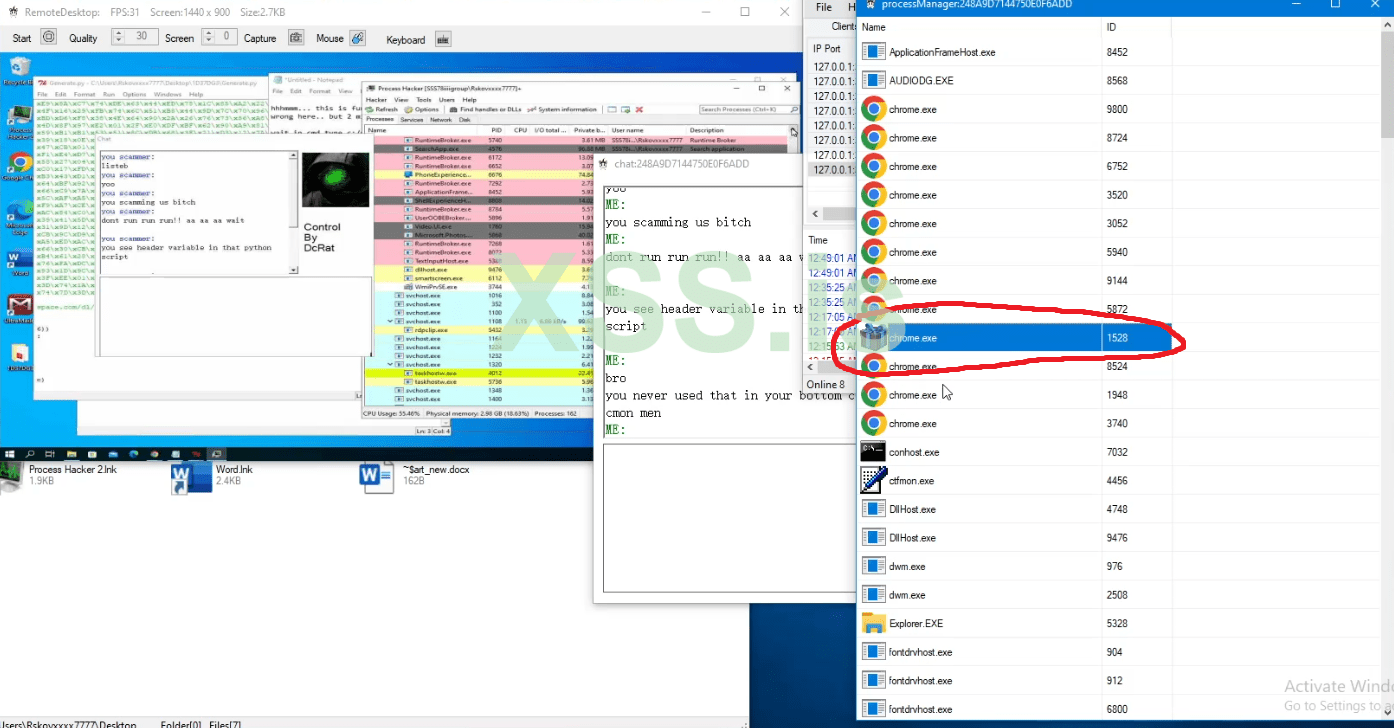Click the Time column header
The height and width of the screenshot is (728, 1394).
(819, 240)
